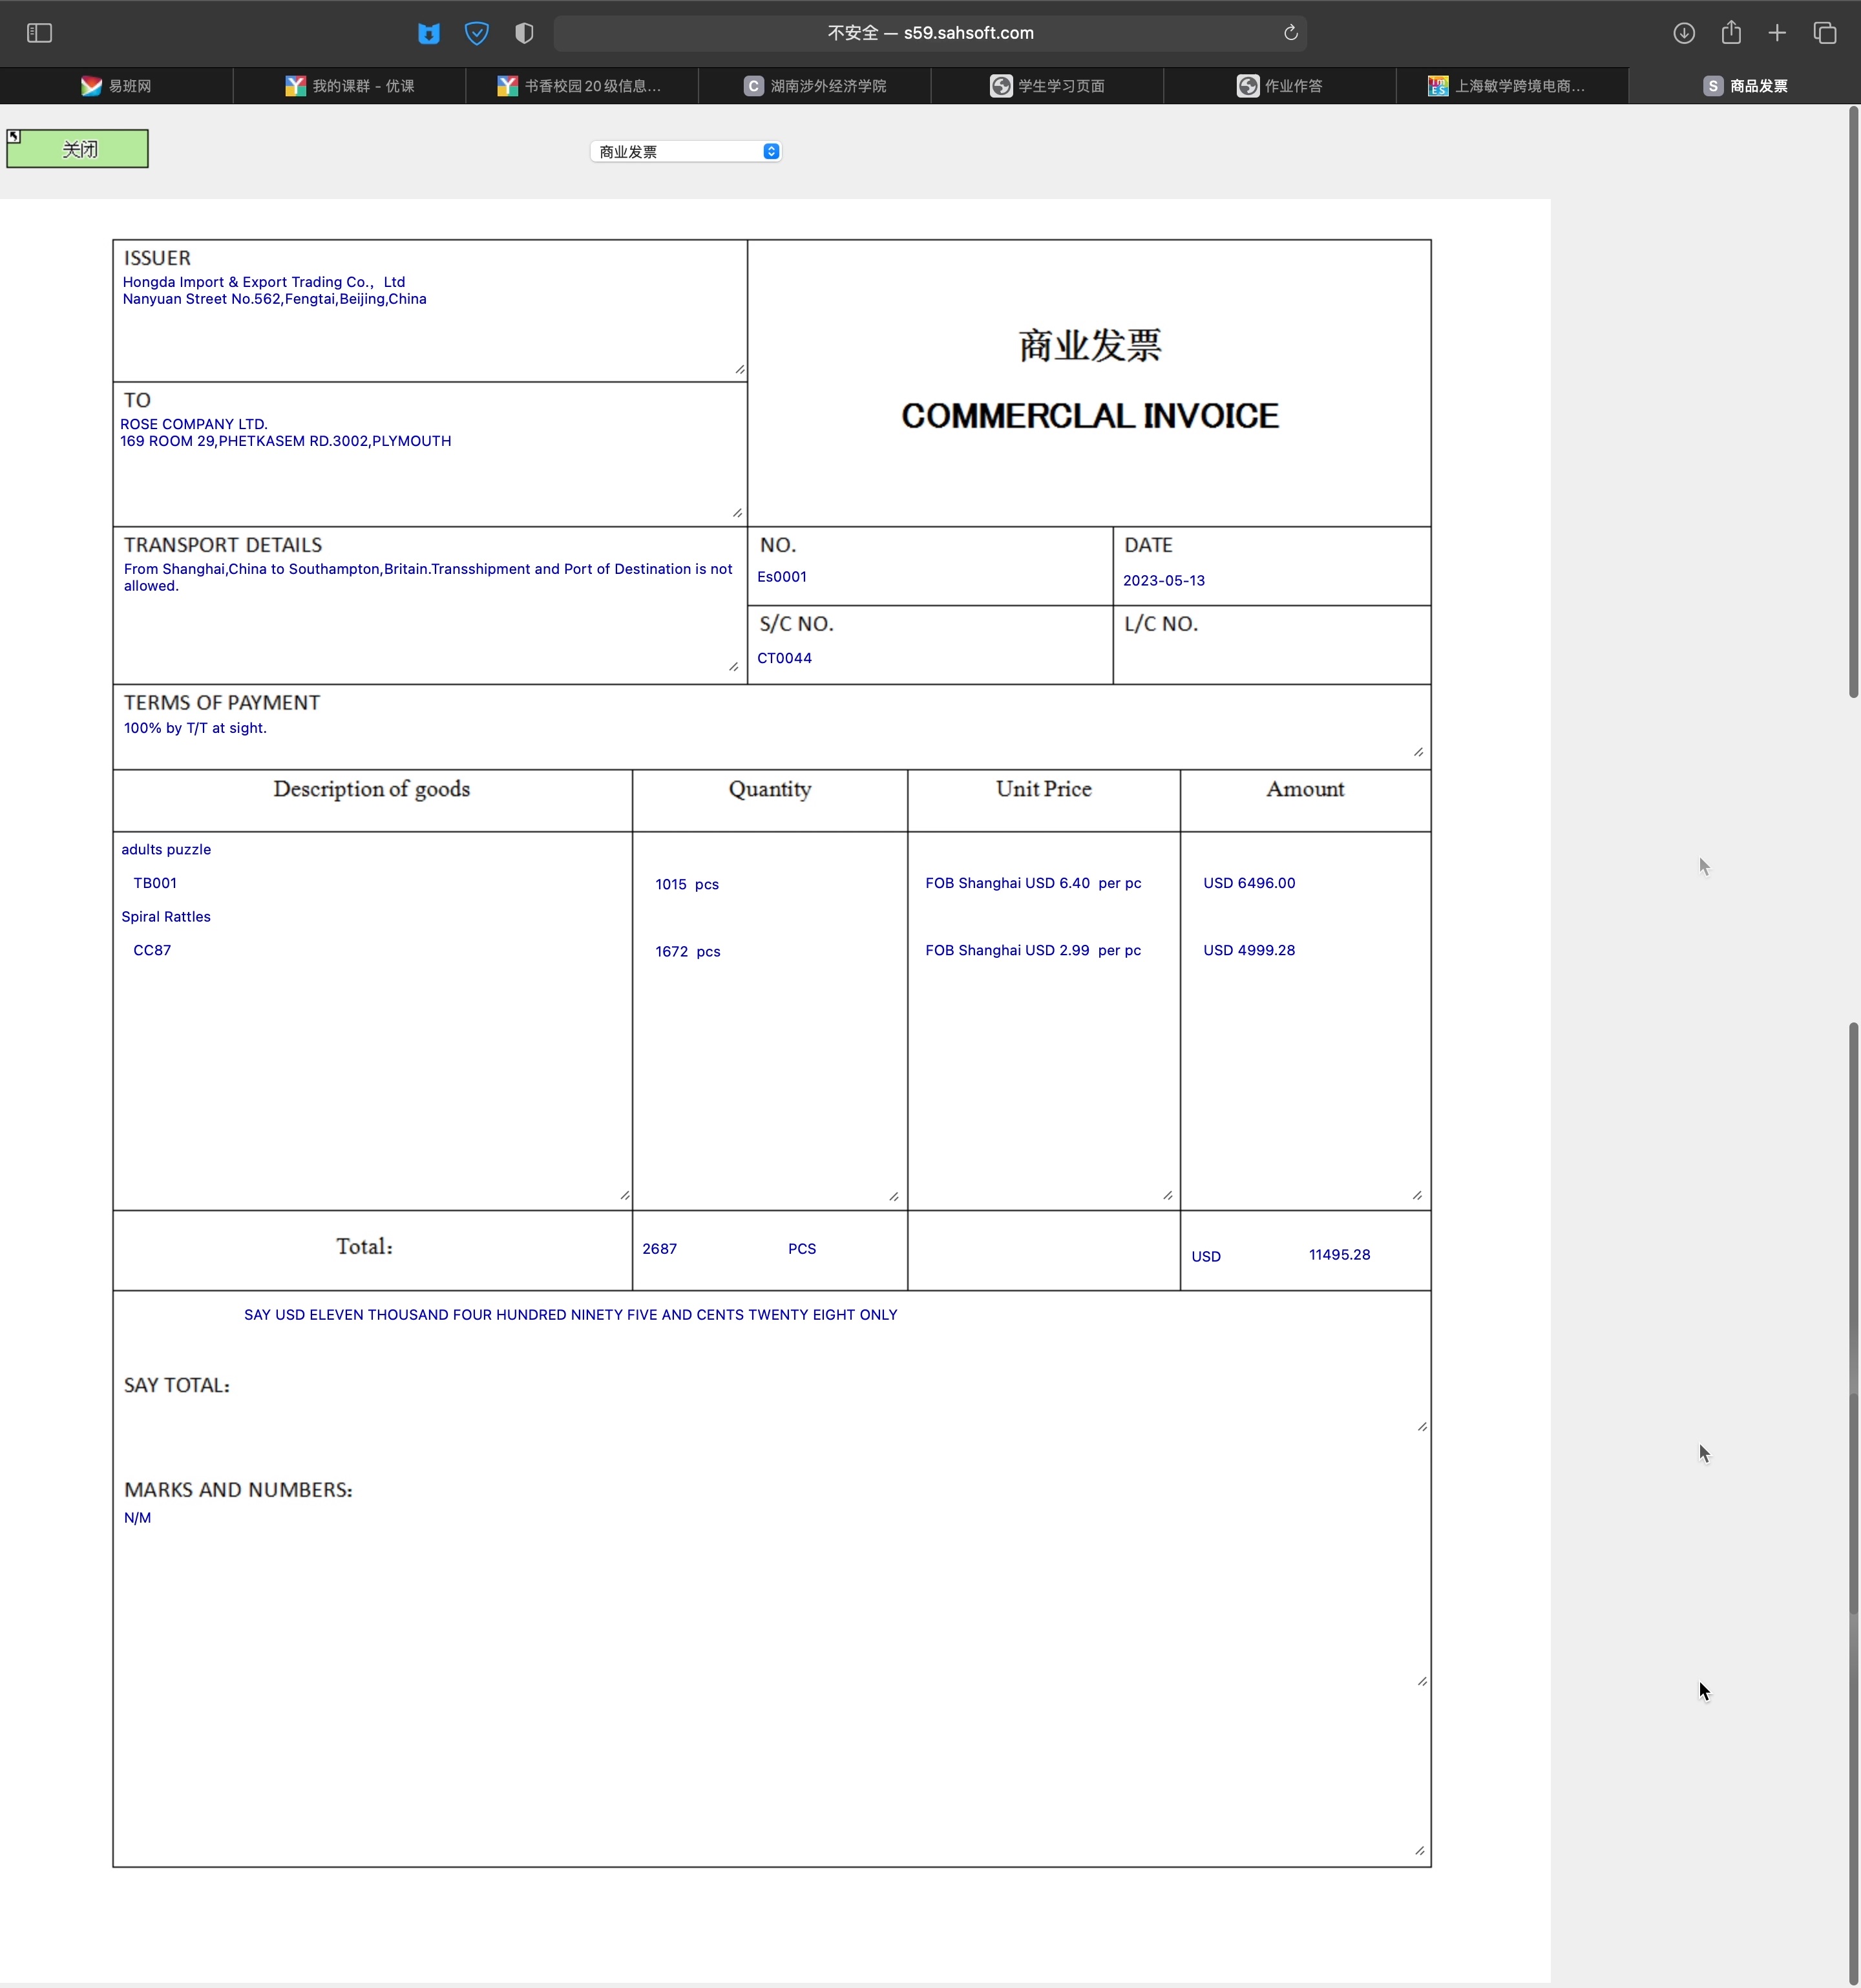Open the privacy report shield icon
Image resolution: width=1861 pixels, height=1988 pixels.
click(x=524, y=33)
